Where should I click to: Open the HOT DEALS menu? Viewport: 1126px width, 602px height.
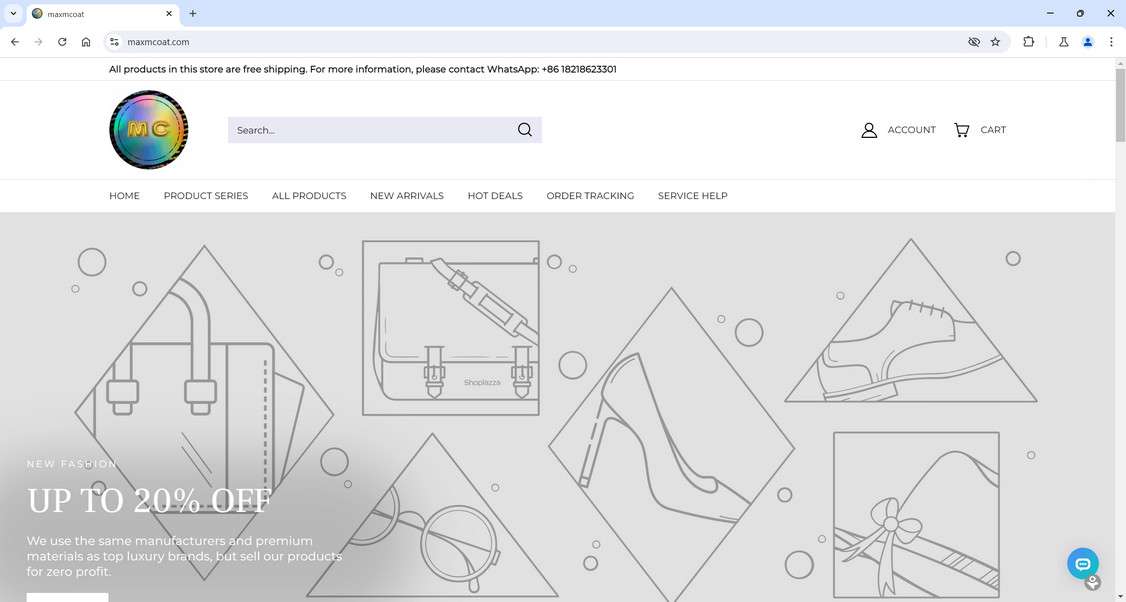click(495, 195)
